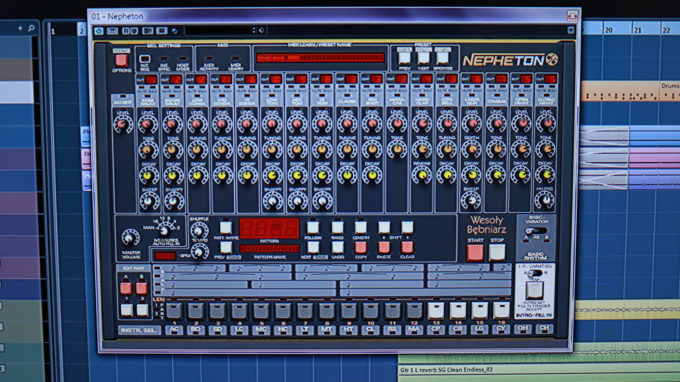Load the Prev preset

404,58
